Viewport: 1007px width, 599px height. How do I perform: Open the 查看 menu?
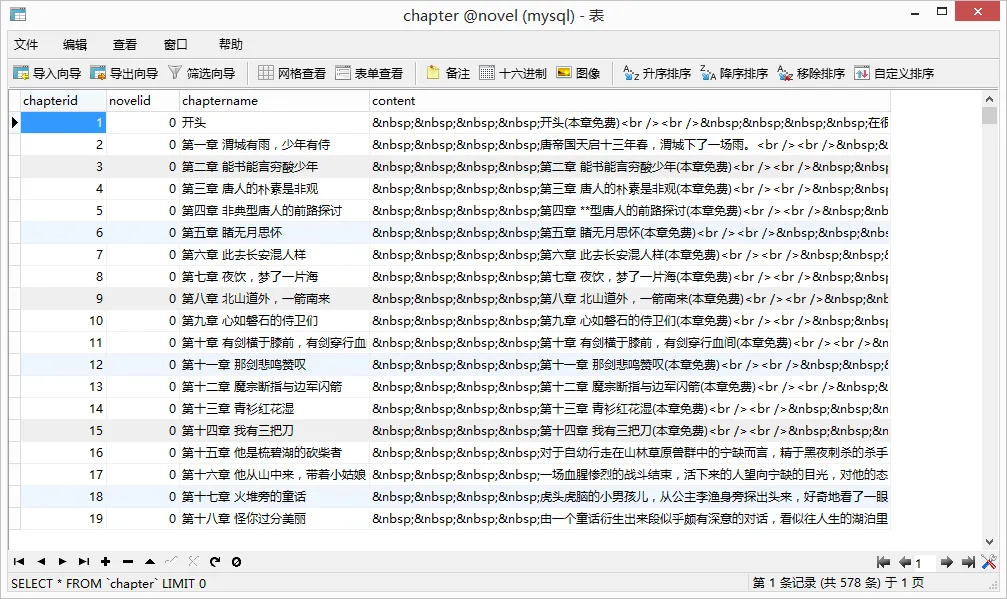pos(125,44)
